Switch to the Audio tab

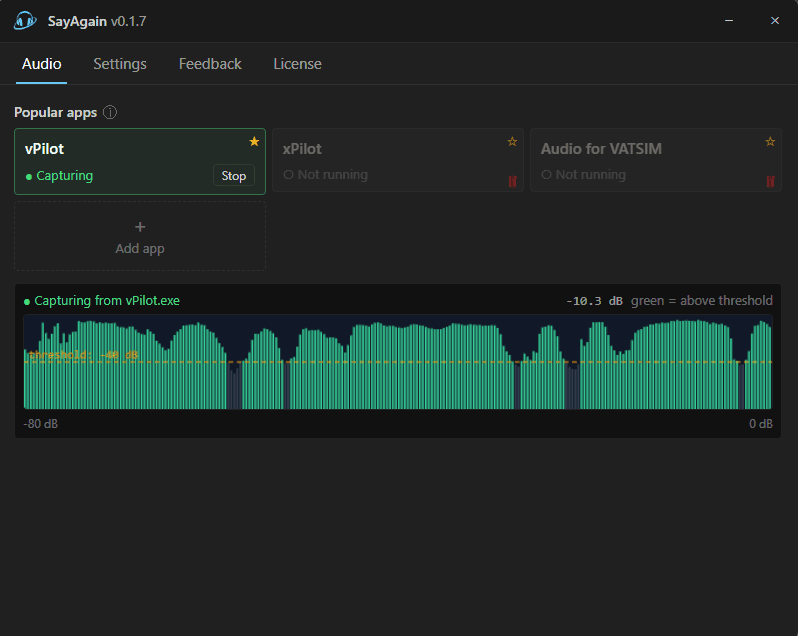pos(42,64)
